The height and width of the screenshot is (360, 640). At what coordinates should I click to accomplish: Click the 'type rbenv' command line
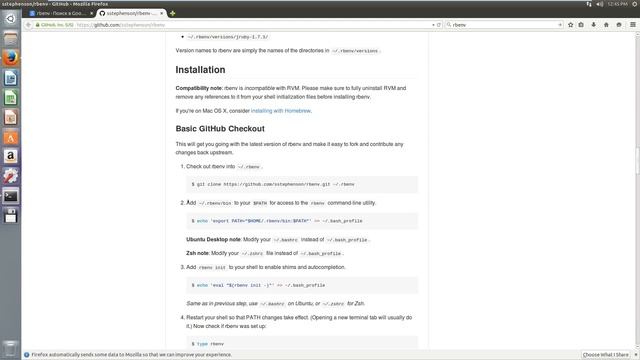[208, 344]
